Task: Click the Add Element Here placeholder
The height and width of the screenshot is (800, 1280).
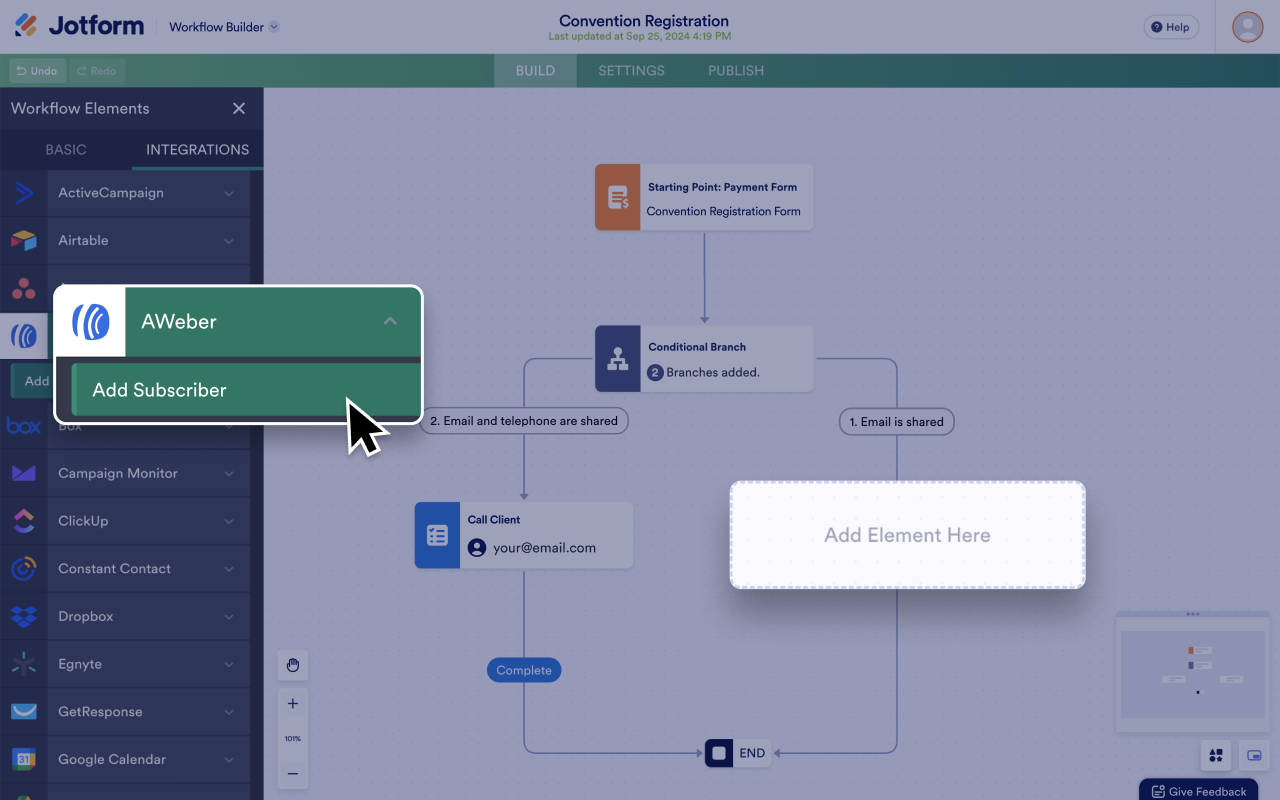Action: coord(907,535)
